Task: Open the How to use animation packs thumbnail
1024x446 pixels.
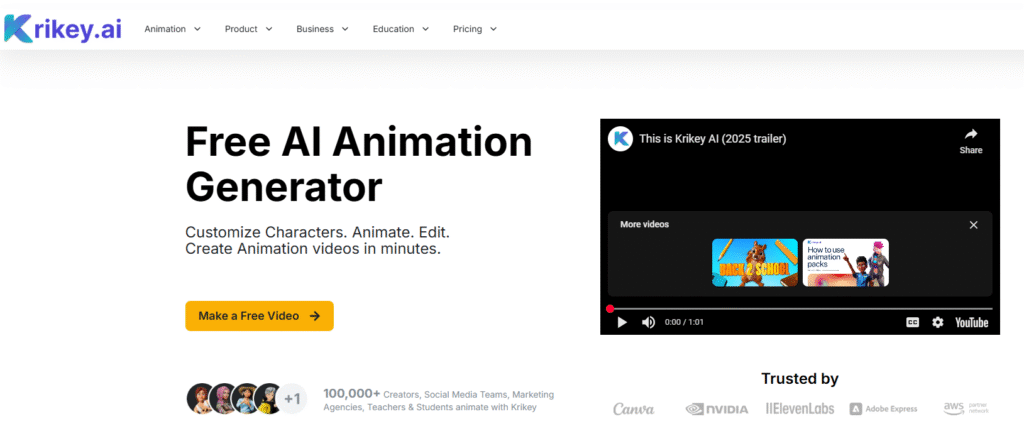Action: [x=846, y=263]
